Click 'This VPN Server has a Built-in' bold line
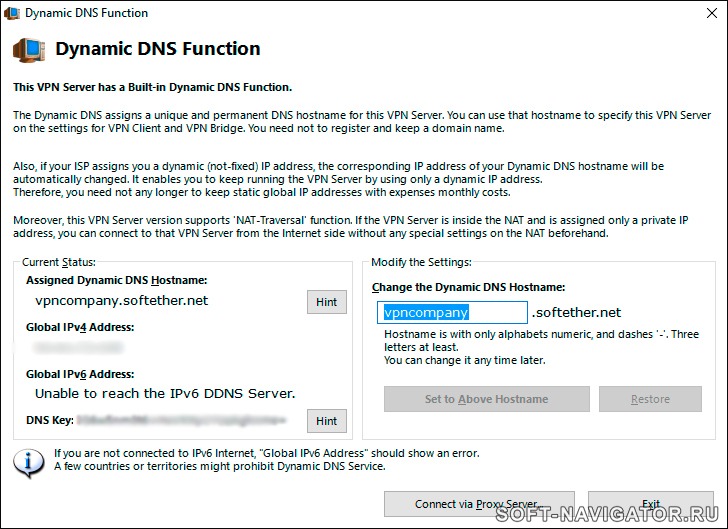The height and width of the screenshot is (529, 728). click(152, 87)
